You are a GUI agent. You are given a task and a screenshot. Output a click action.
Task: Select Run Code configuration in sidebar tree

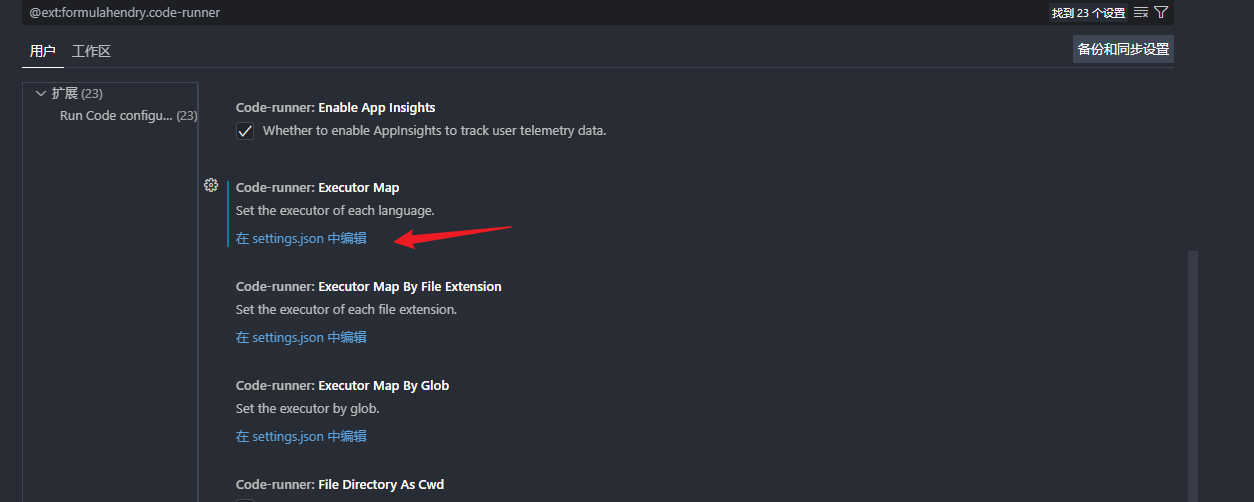(x=118, y=116)
